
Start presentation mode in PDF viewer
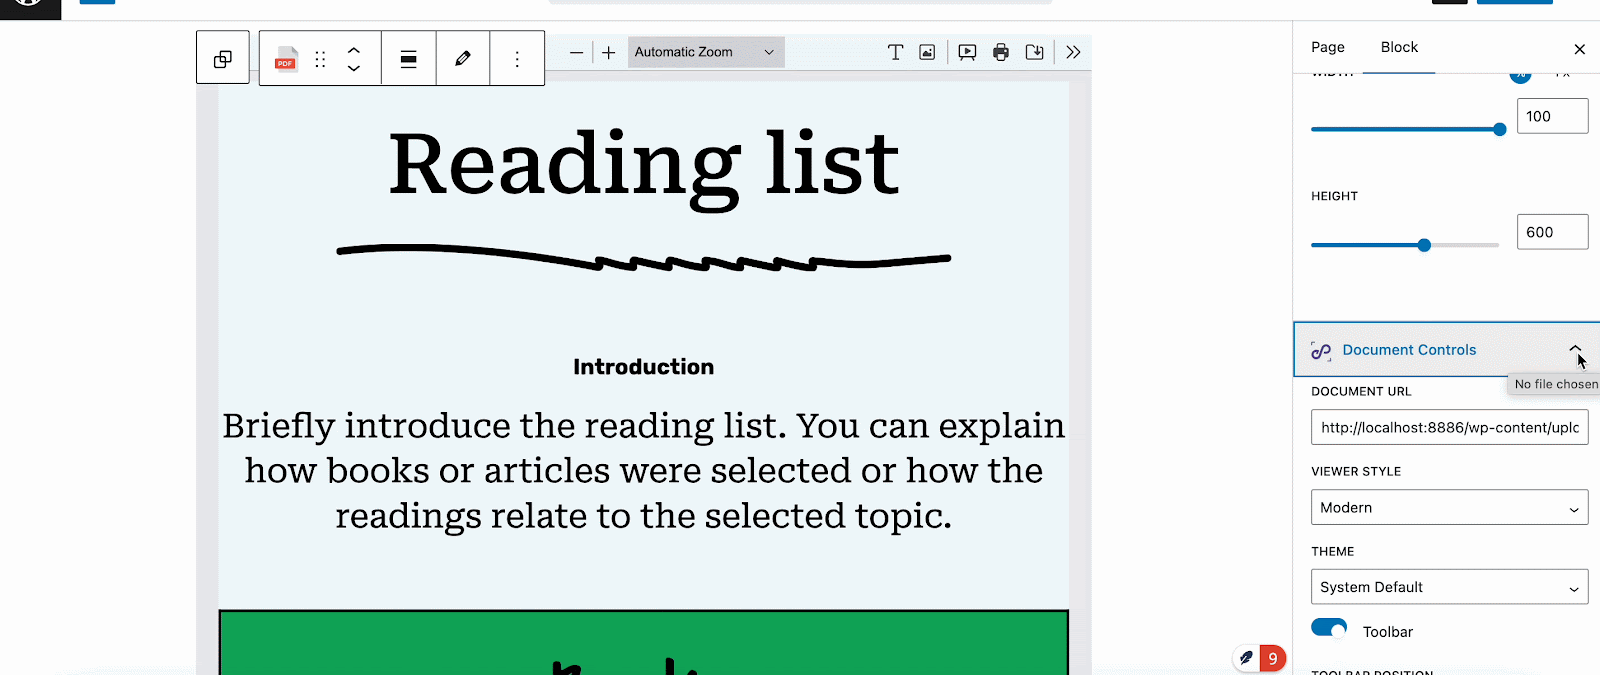point(967,52)
